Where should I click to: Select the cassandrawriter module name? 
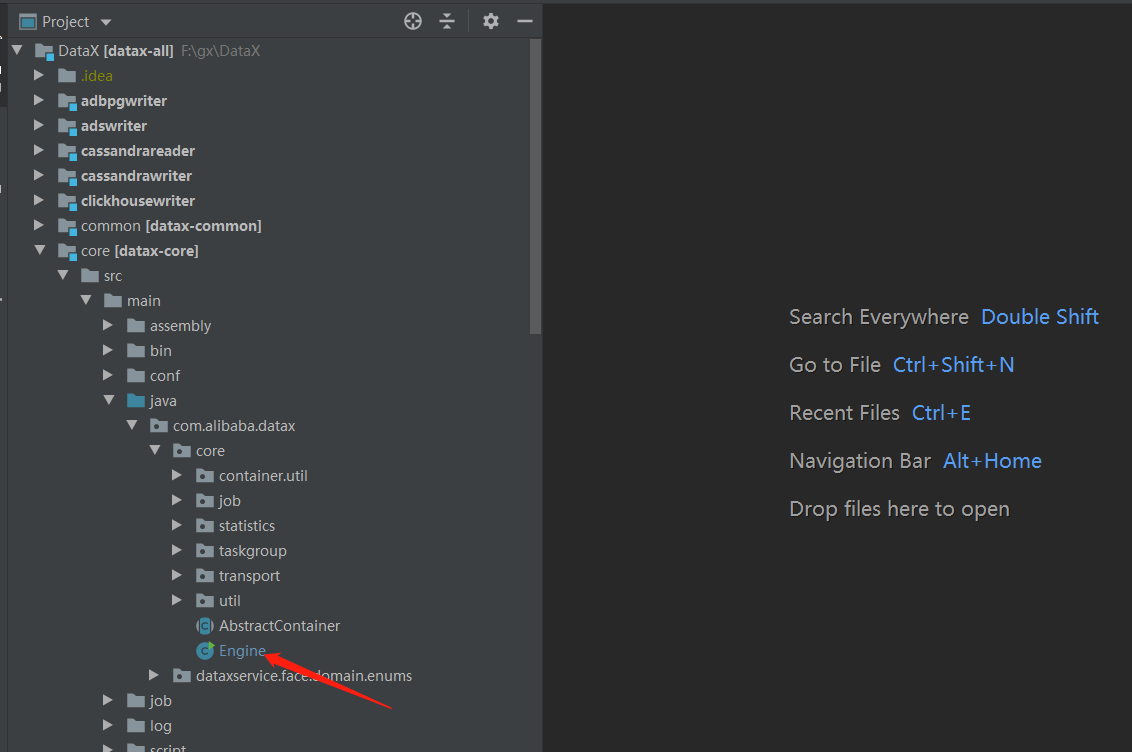[136, 175]
